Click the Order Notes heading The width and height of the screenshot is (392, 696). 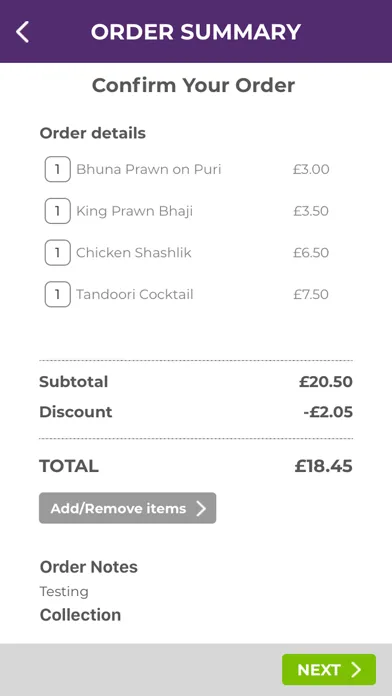click(89, 567)
